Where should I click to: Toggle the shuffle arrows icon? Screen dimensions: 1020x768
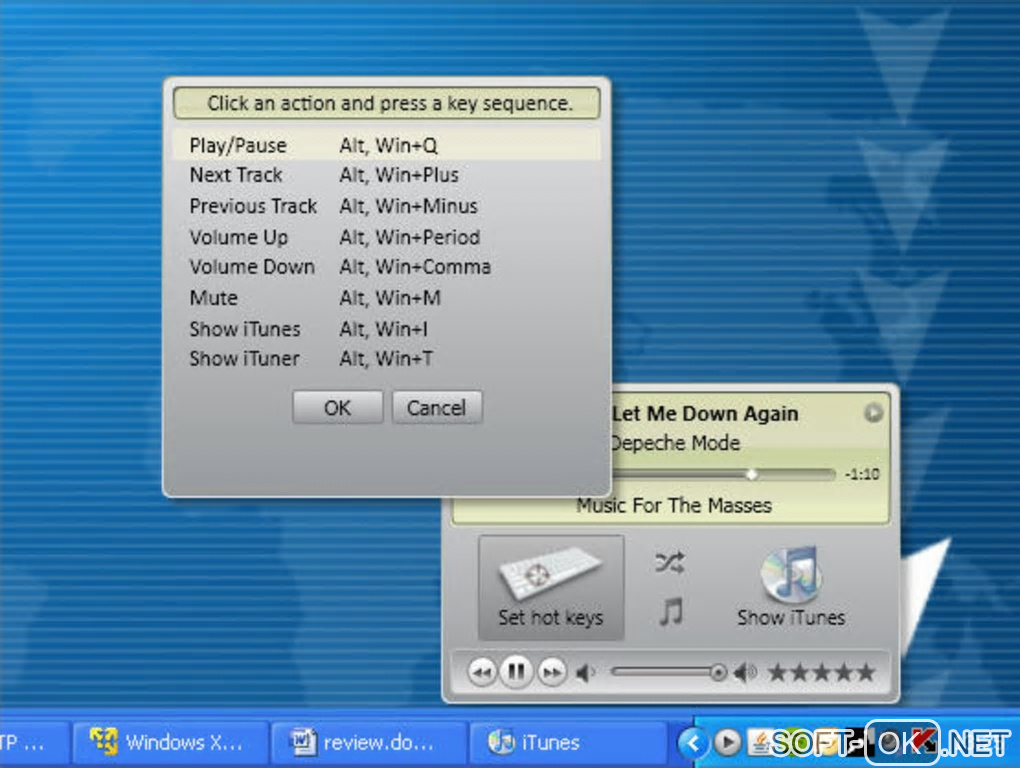coord(670,563)
